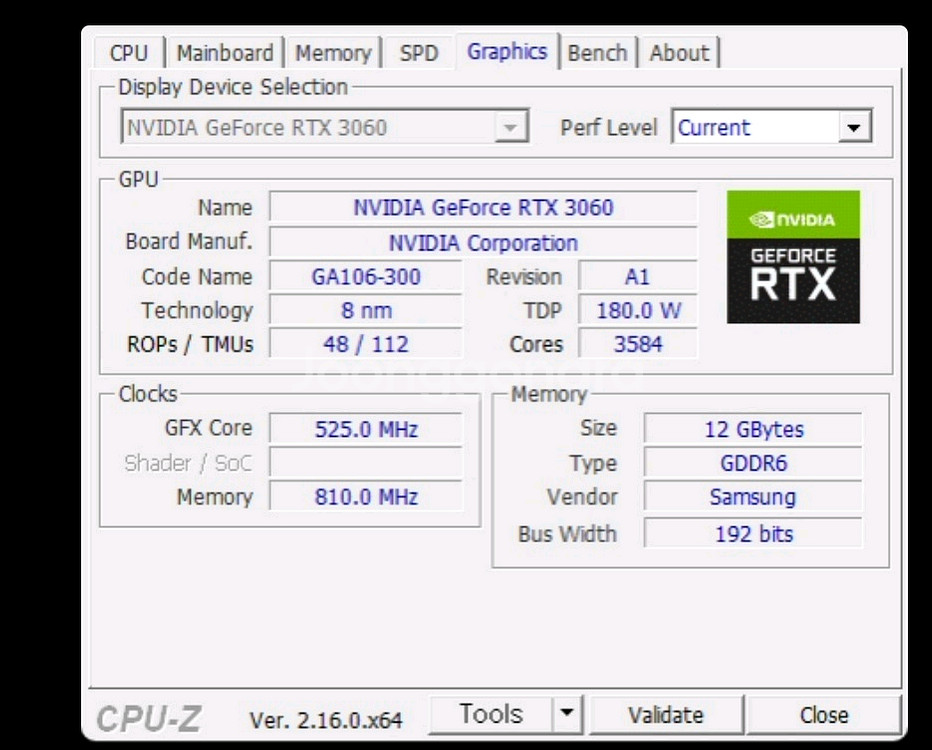Open the CPU tab
Screen dimensions: 932x750
tap(129, 53)
